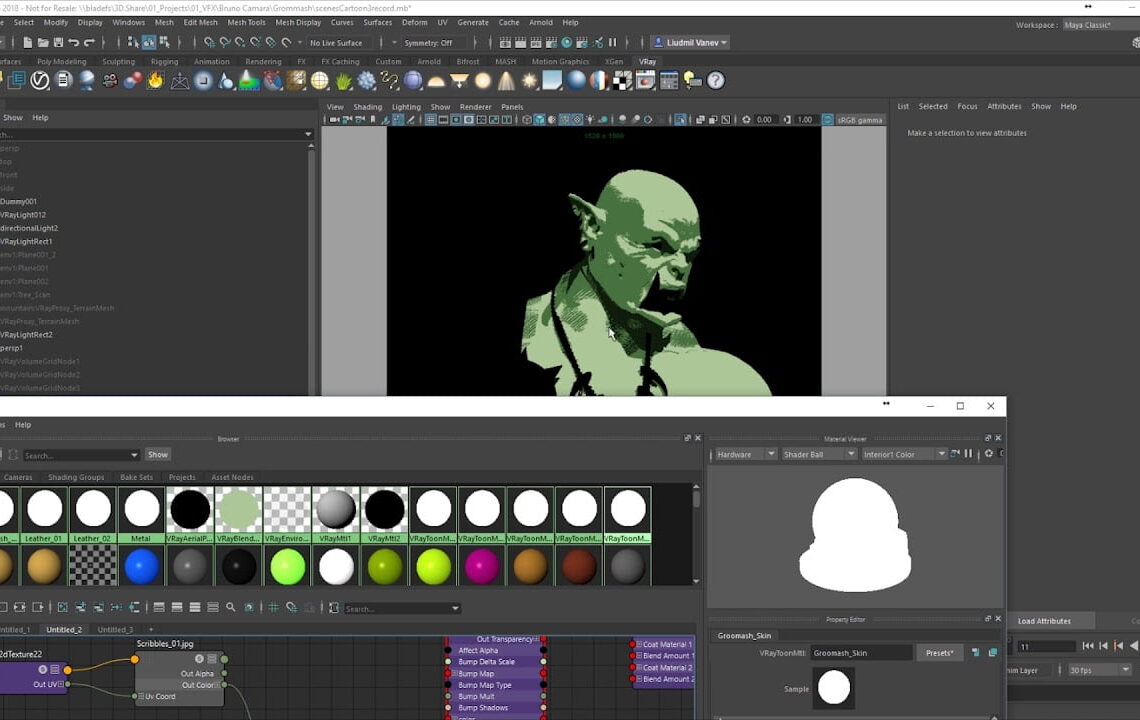Click the white Sample swatch for Groomash_Skin
Image resolution: width=1140 pixels, height=720 pixels.
833,687
